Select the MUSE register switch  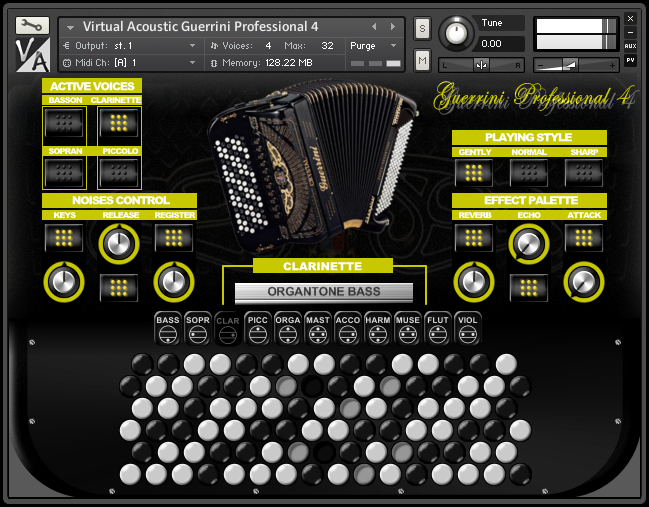coord(408,329)
